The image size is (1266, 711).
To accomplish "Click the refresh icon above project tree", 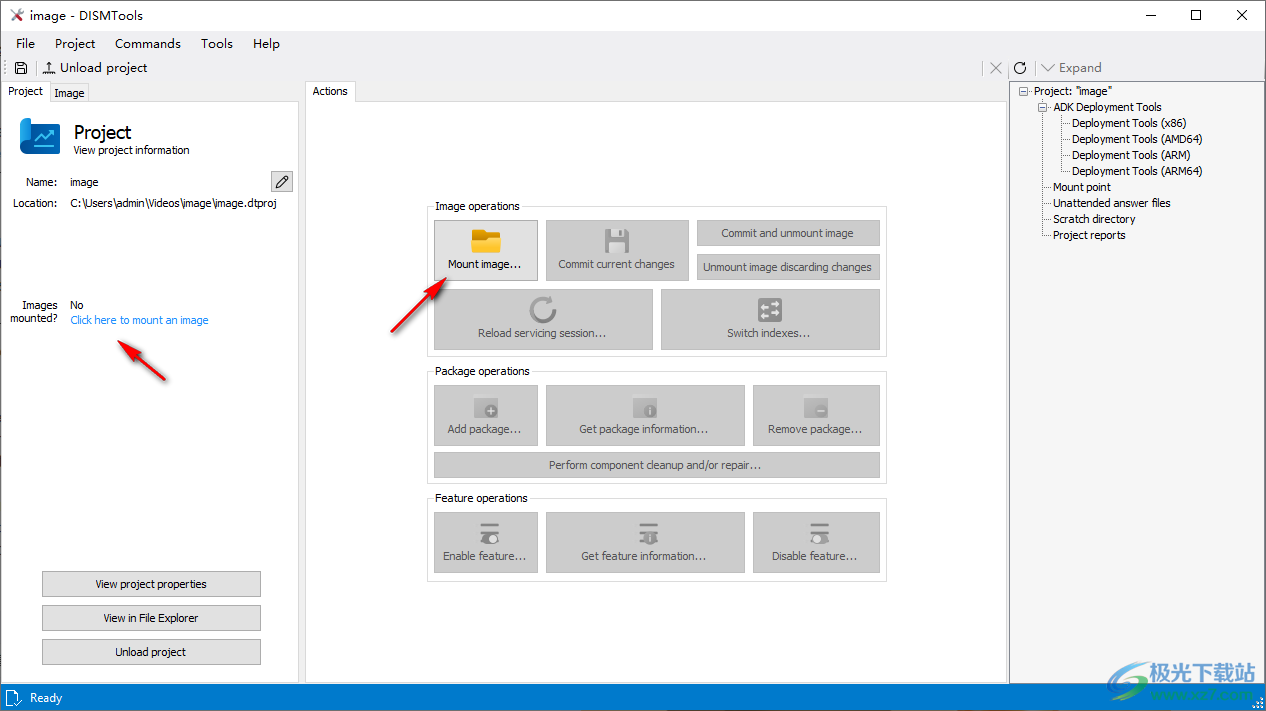I will (1020, 68).
